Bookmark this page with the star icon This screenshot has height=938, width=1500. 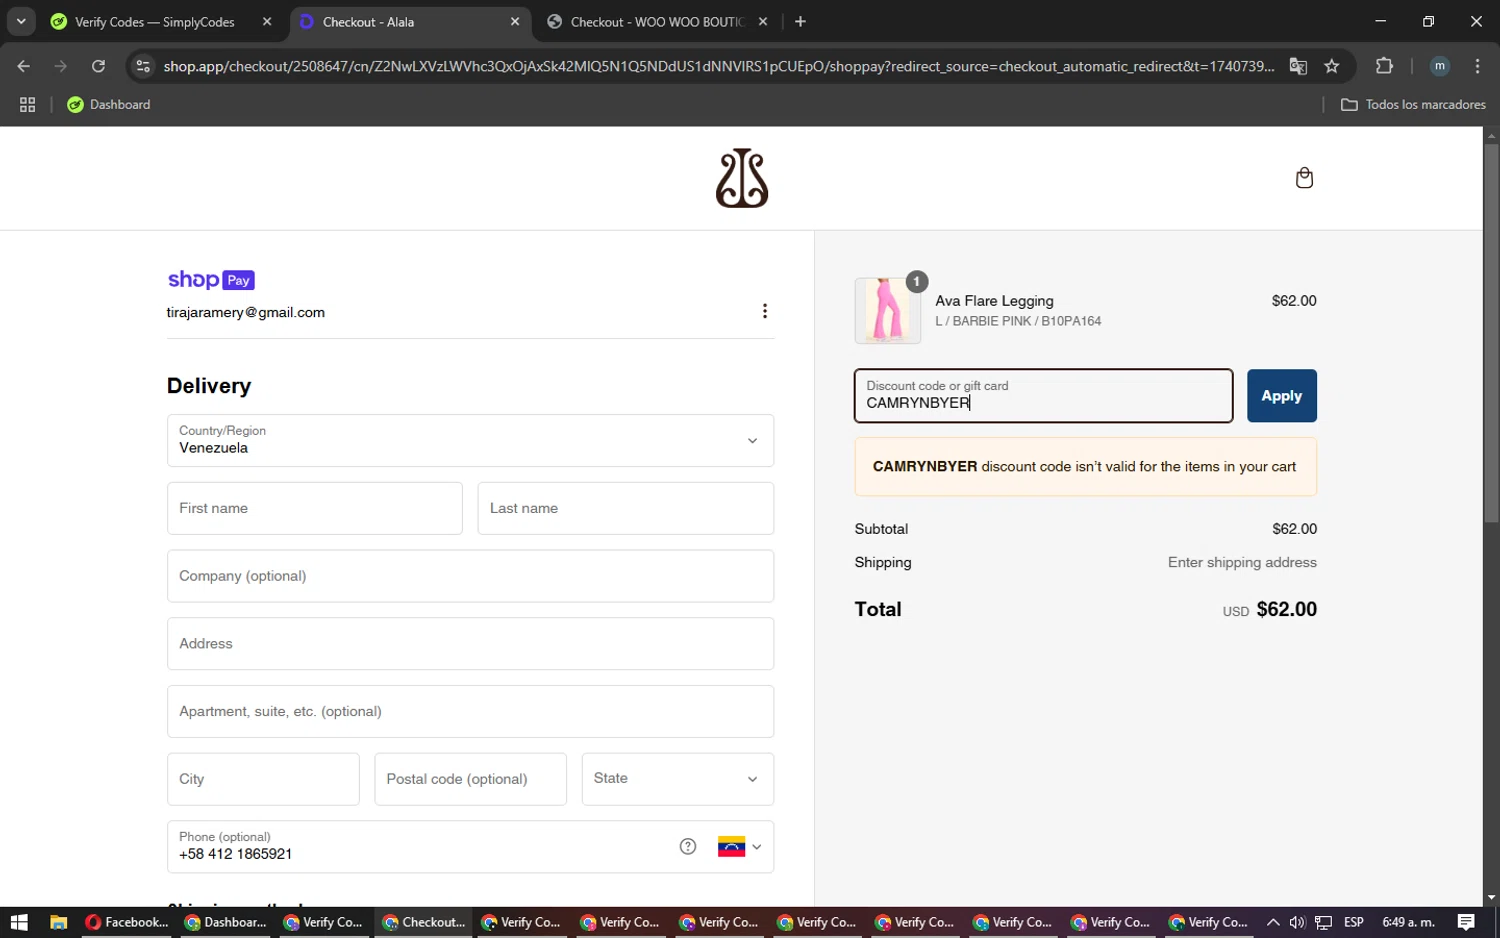pyautogui.click(x=1332, y=66)
